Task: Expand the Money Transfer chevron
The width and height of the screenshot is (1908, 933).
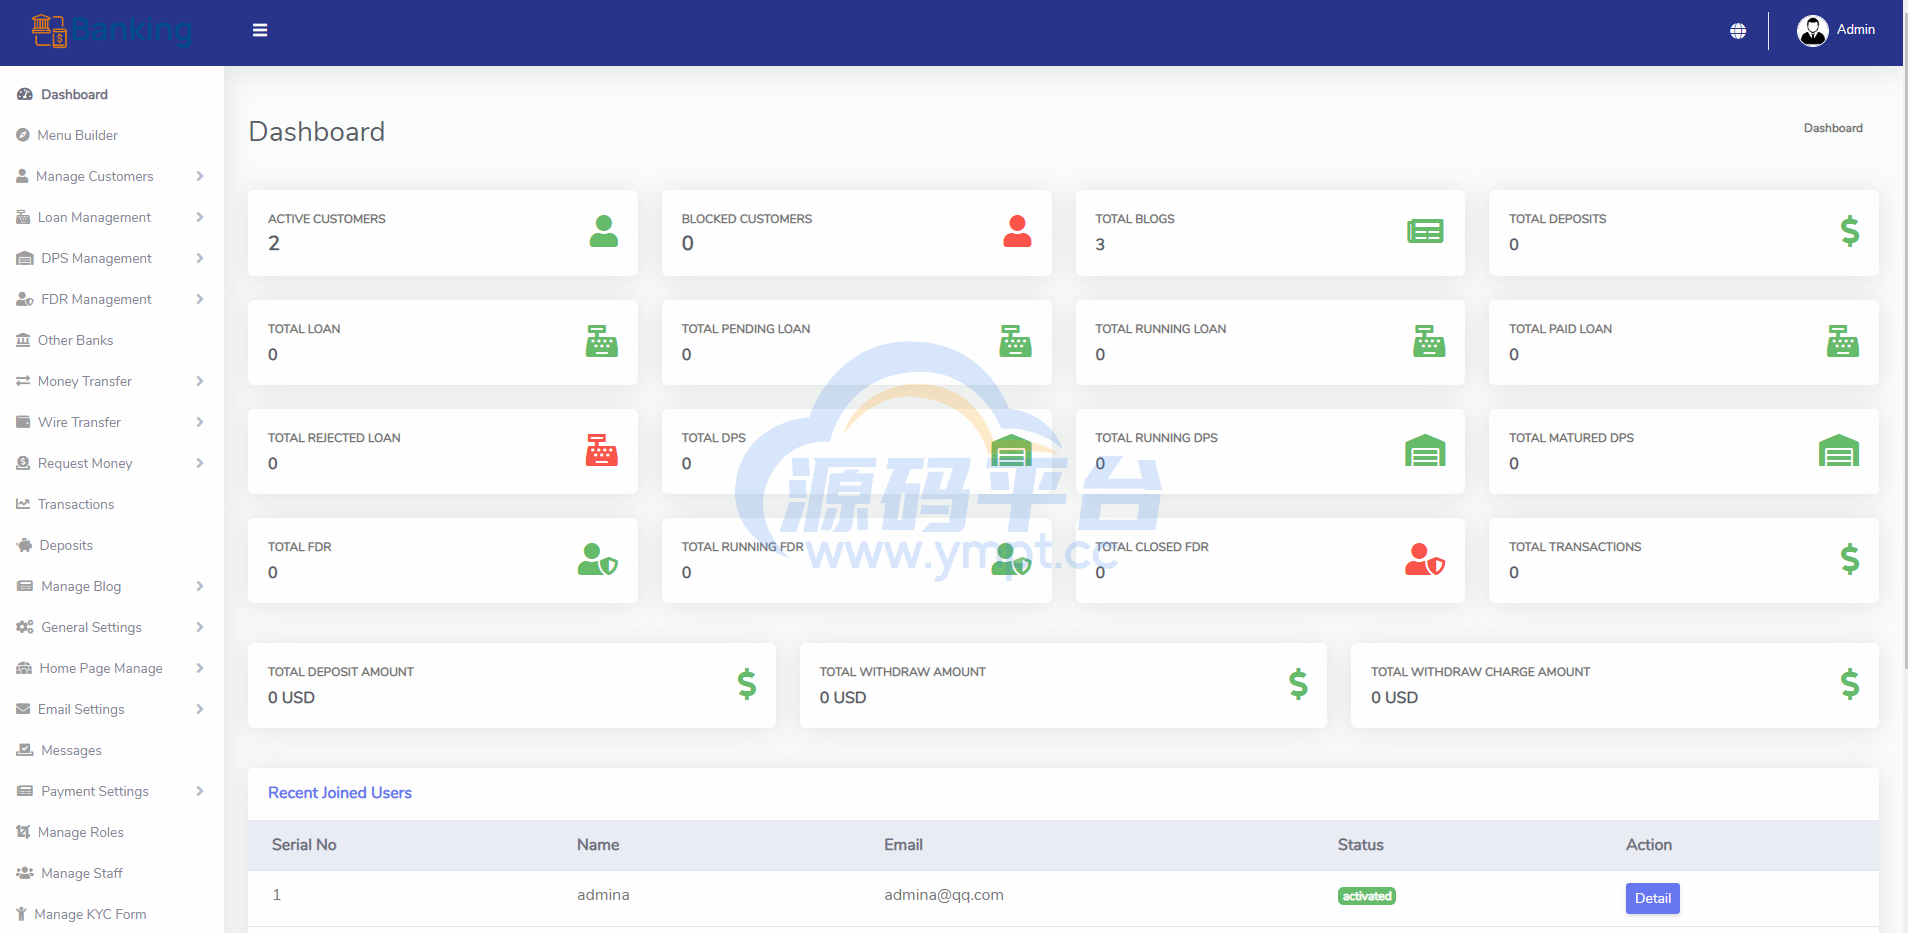Action: [200, 381]
